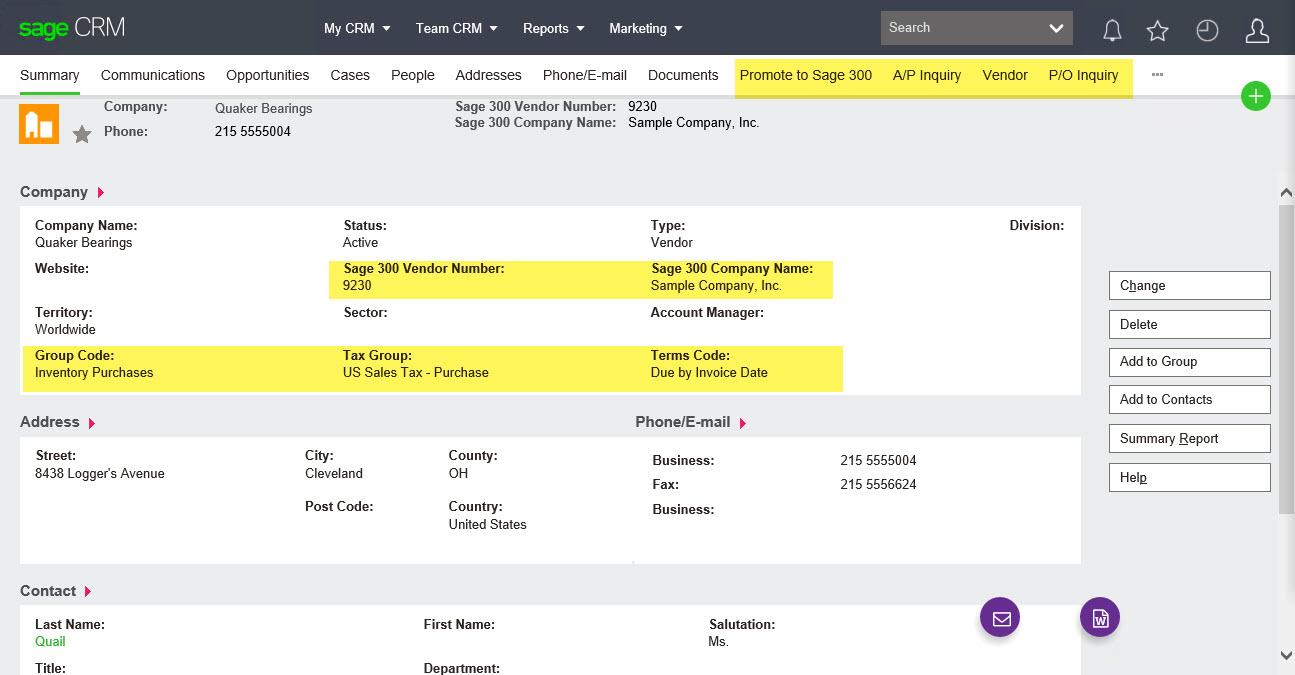
Task: Click the green plus to create new record
Action: click(1256, 96)
